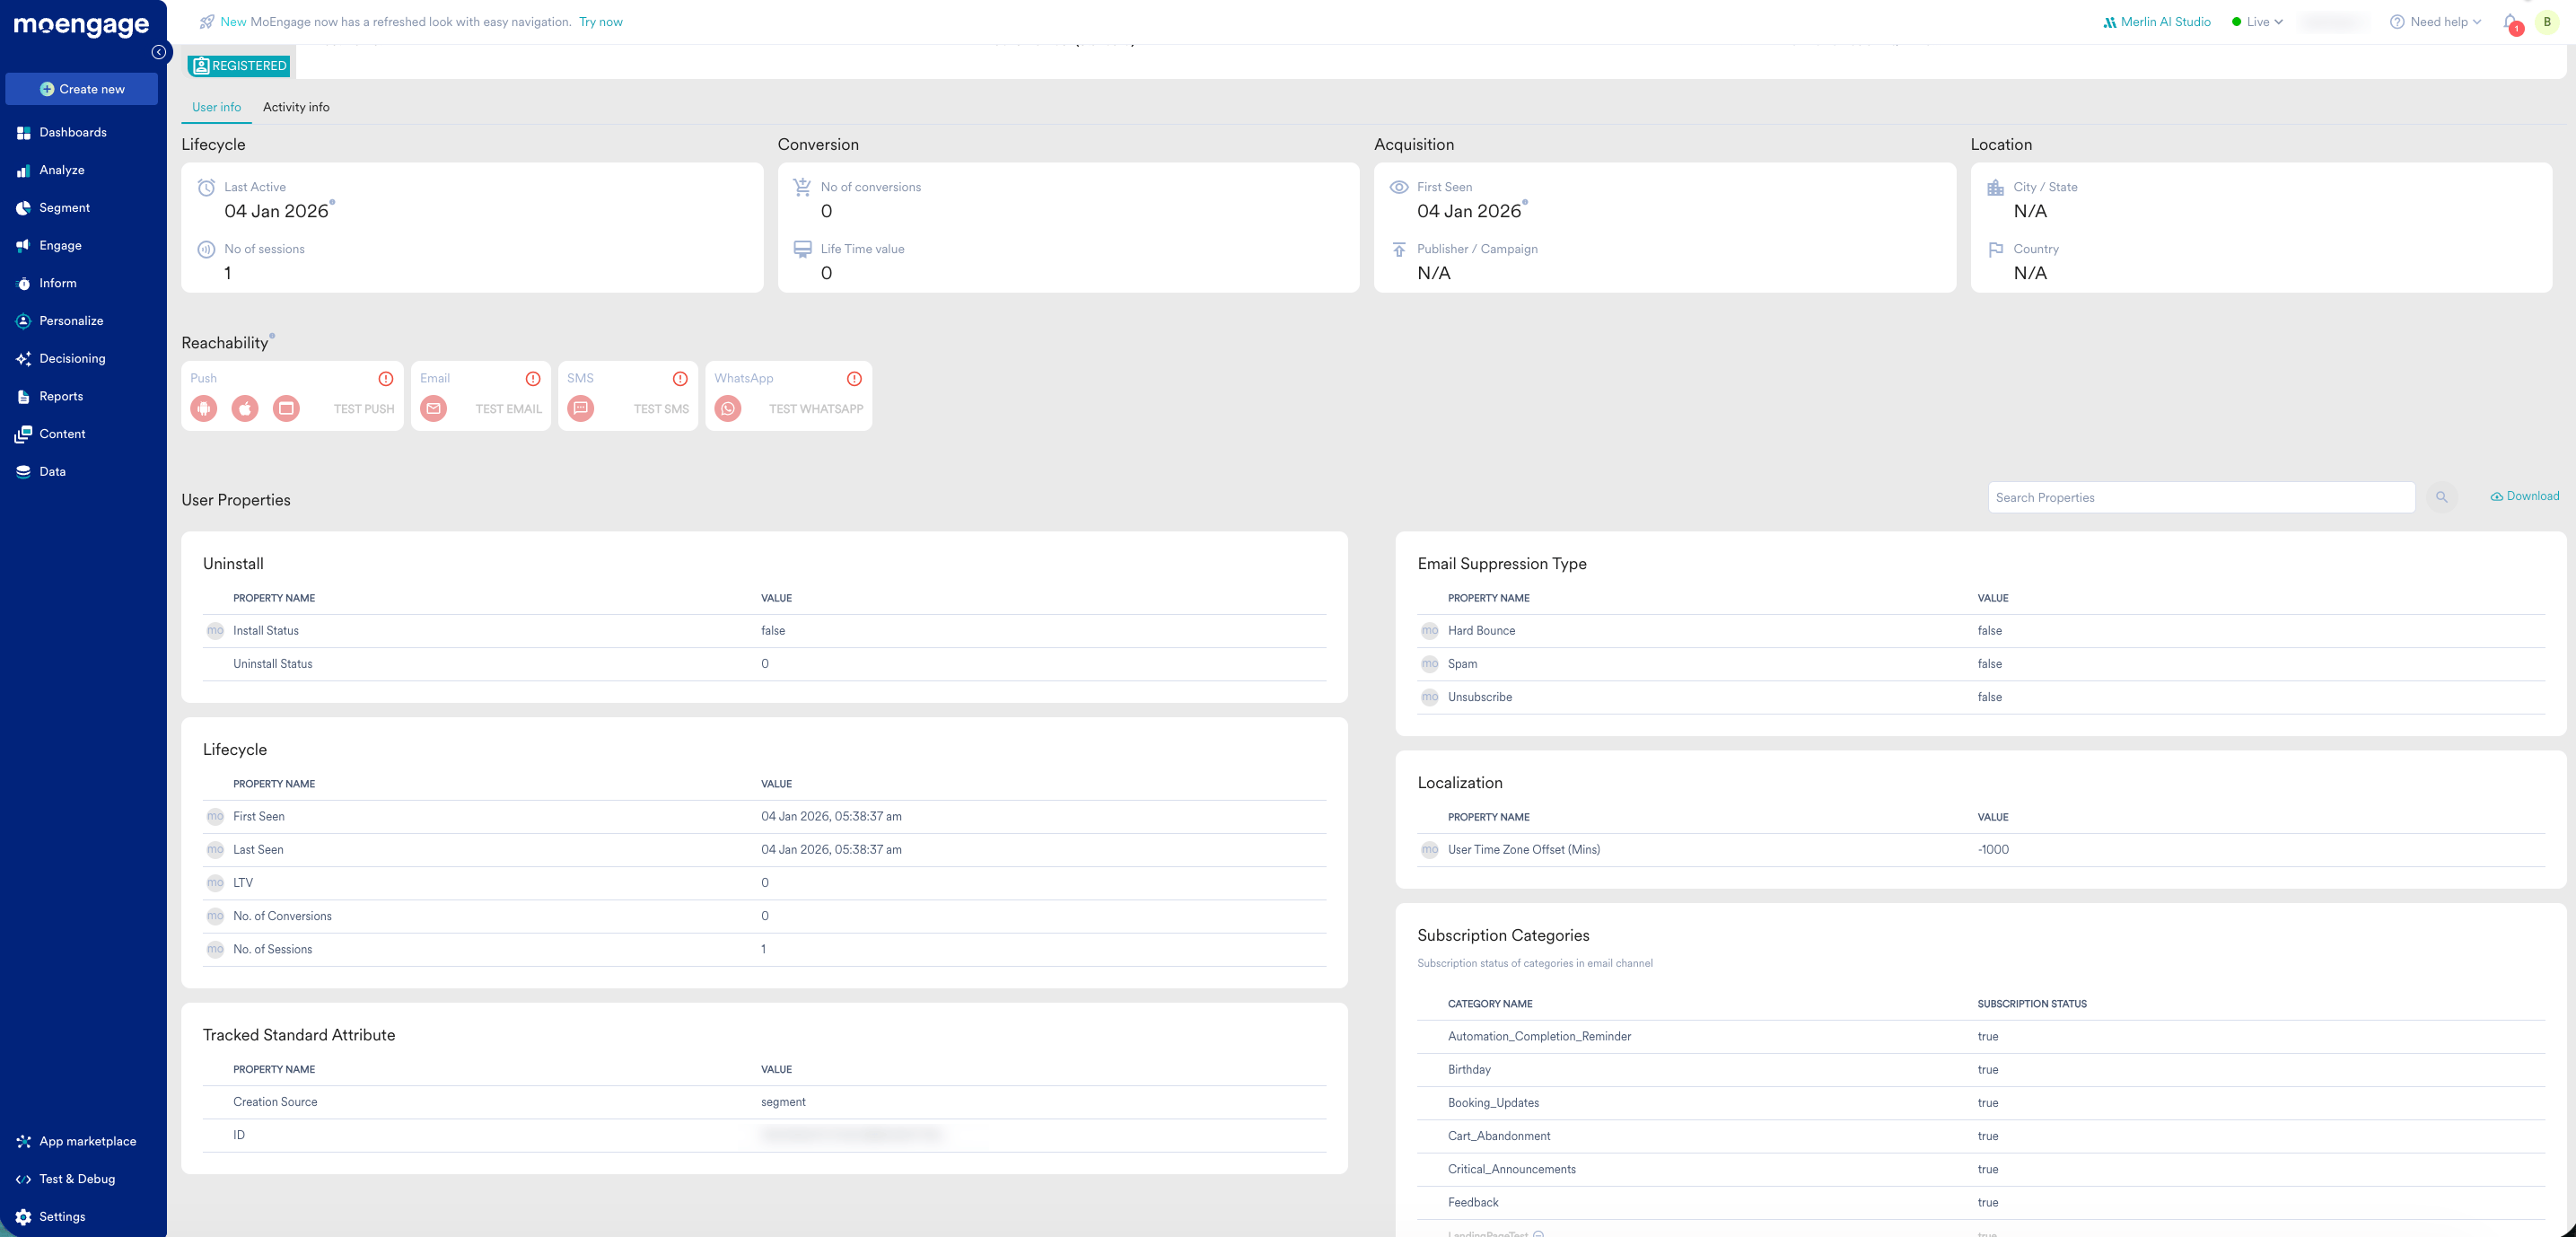Click the SMS channel message icon
2576x1237 pixels.
coord(581,408)
